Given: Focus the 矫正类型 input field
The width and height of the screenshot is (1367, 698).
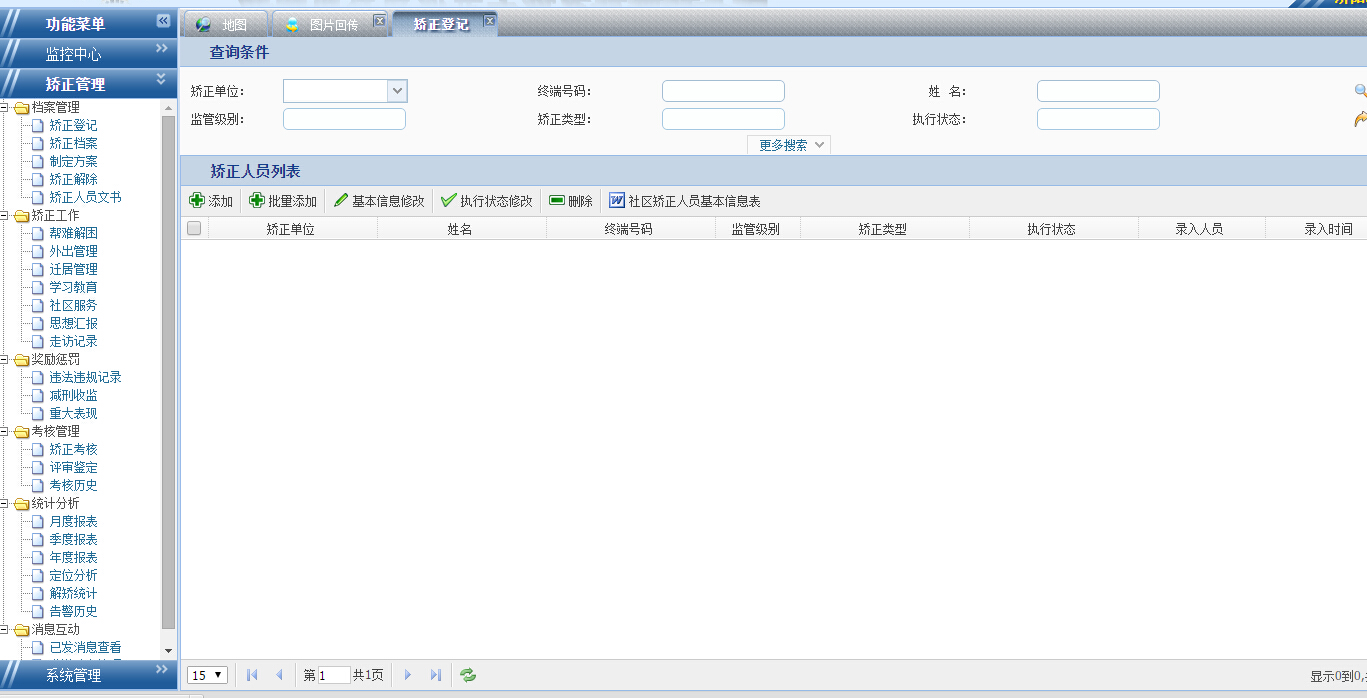Looking at the screenshot, I should (x=723, y=119).
